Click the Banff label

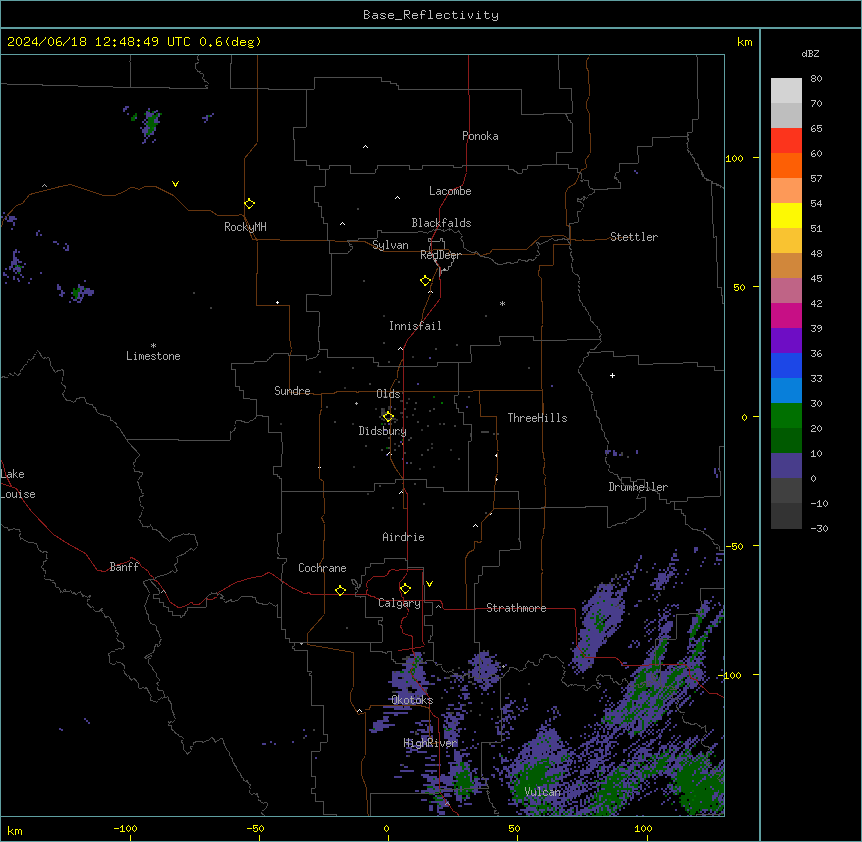(124, 567)
